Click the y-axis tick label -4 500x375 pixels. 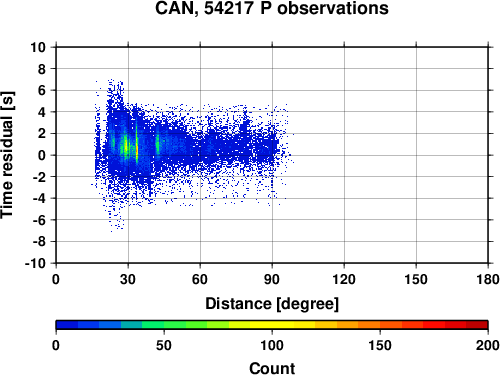39,198
